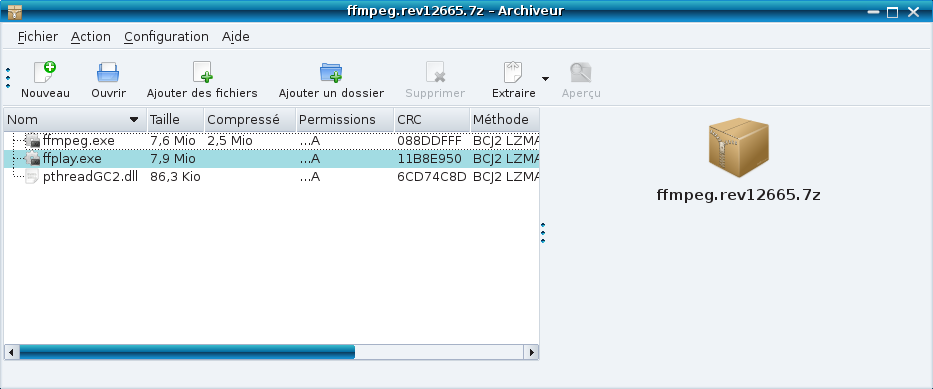This screenshot has width=933, height=389.
Task: Click Ajouter un dossier toolbar icon
Action: (331, 73)
